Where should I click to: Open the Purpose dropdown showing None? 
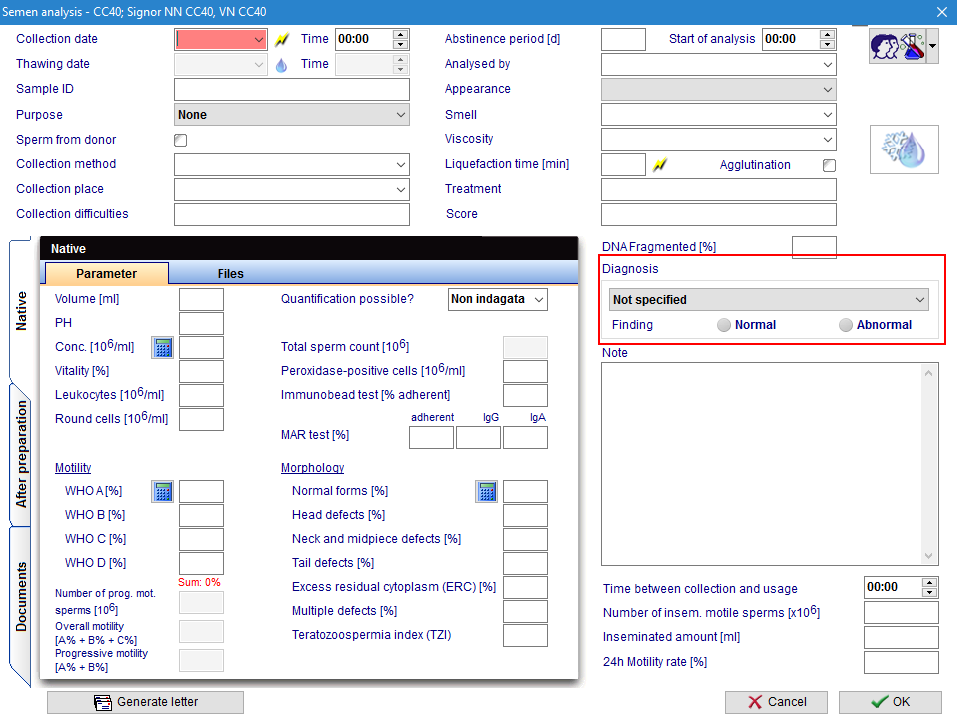292,115
